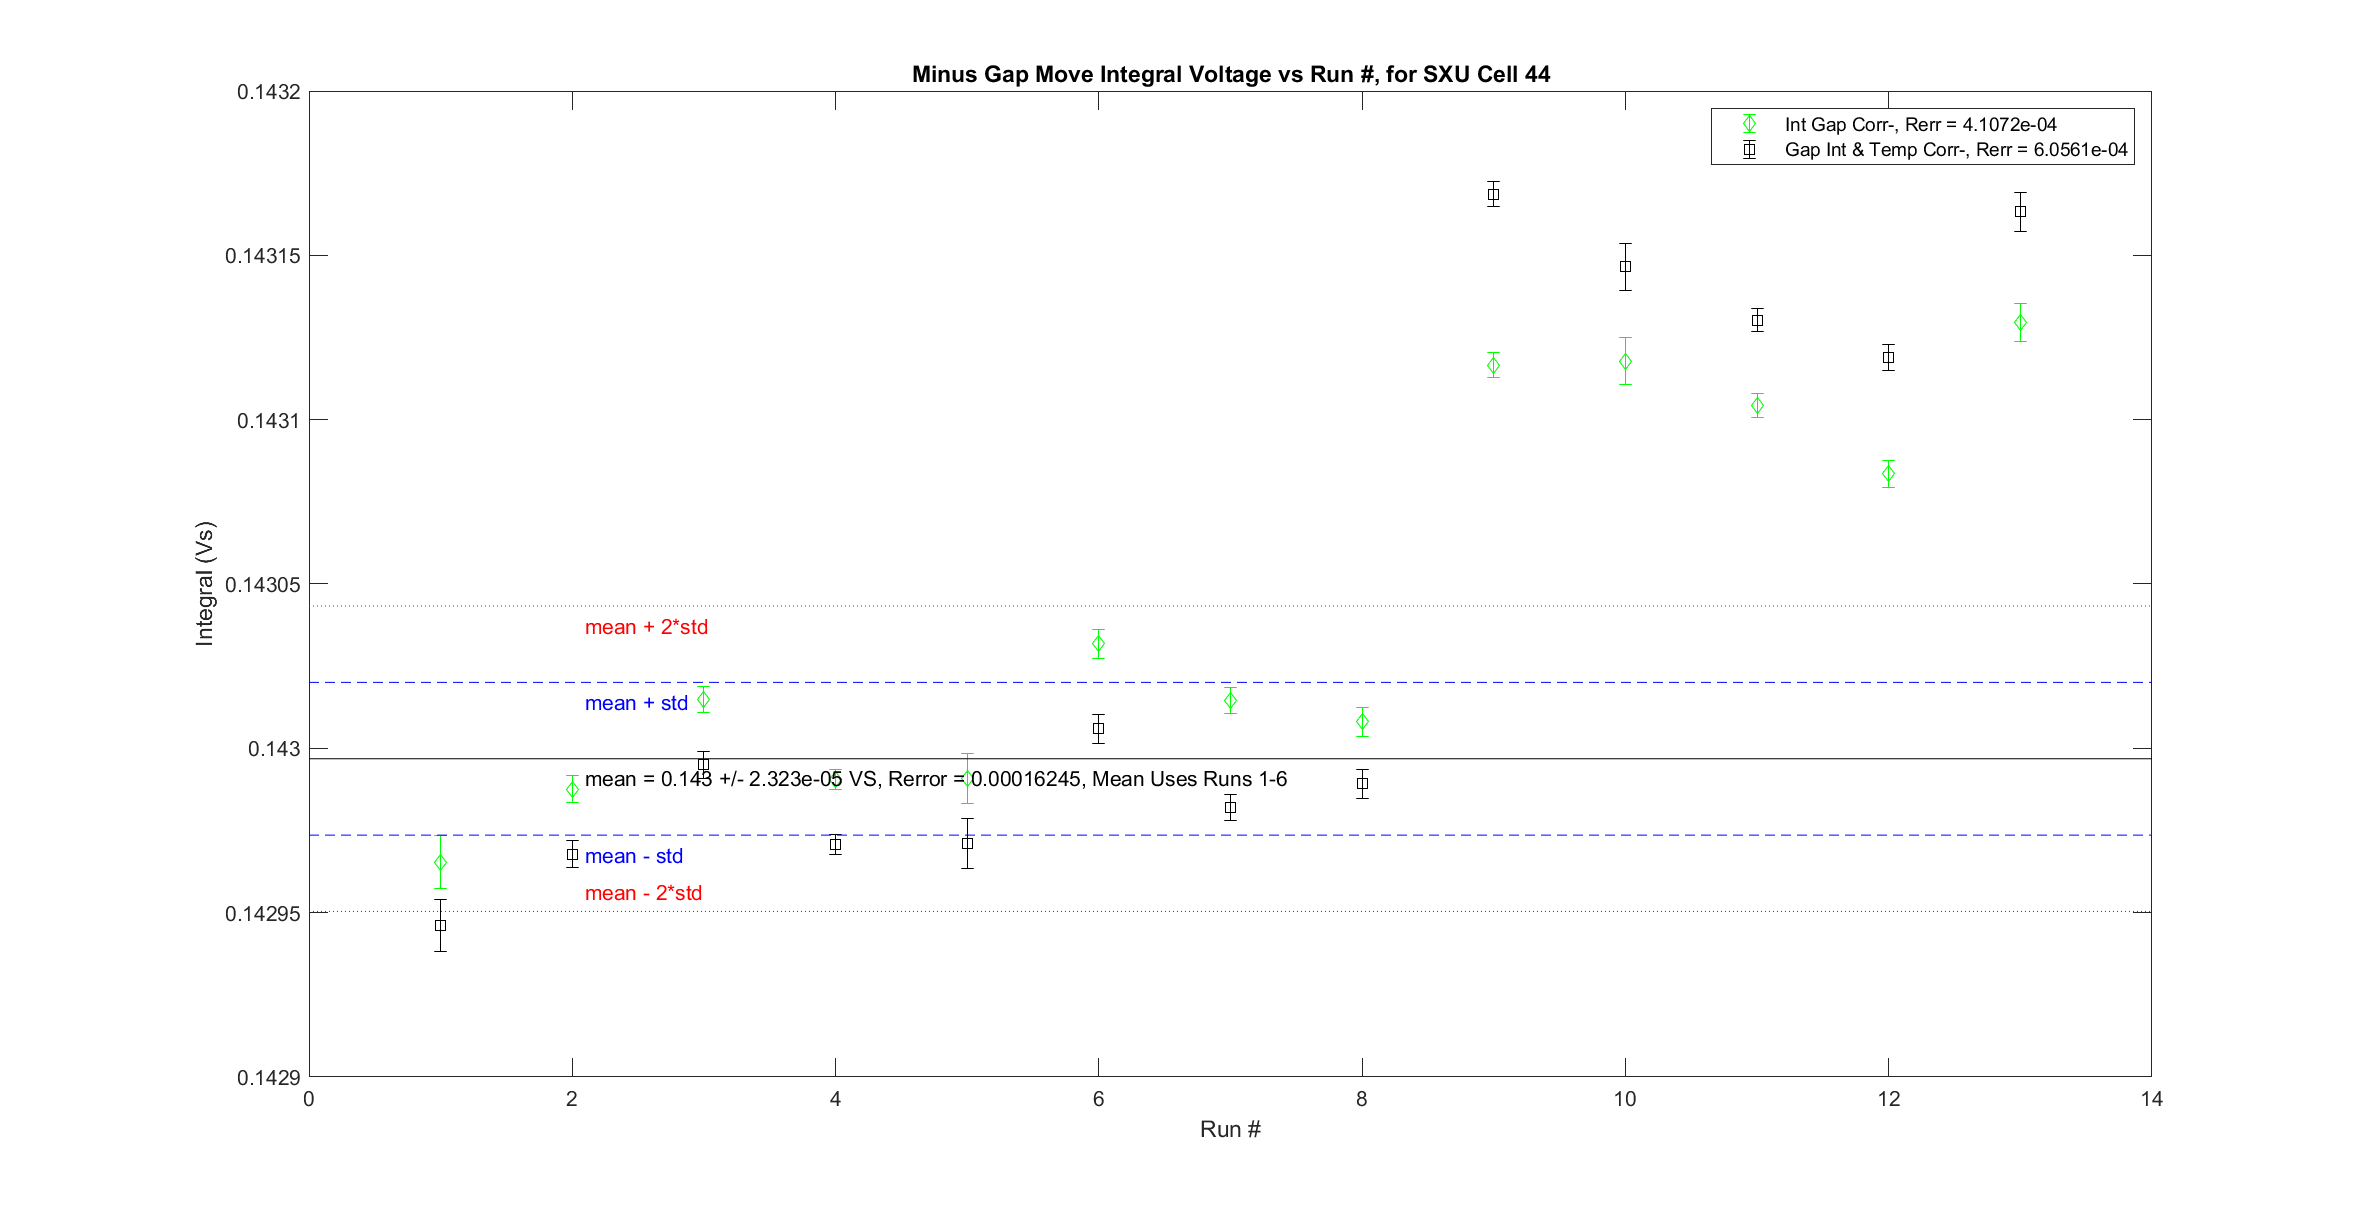Click the 'Integral (Vs)' y-axis label
2378x1210 pixels.
(x=205, y=583)
